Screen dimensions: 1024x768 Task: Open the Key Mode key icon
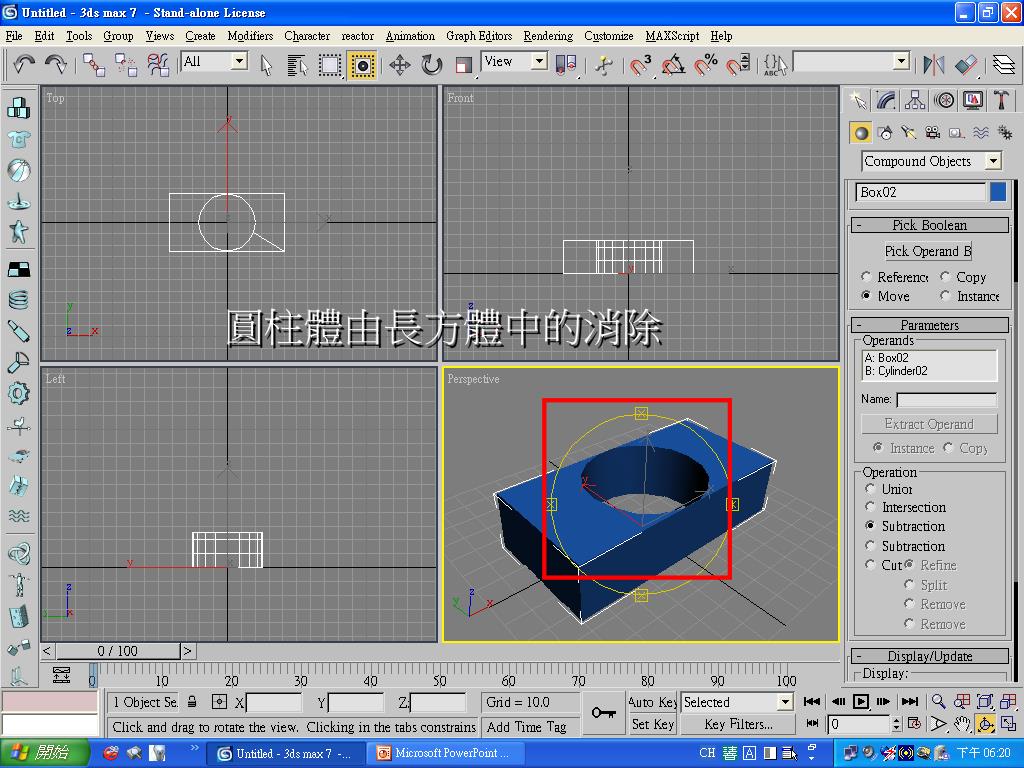[603, 712]
